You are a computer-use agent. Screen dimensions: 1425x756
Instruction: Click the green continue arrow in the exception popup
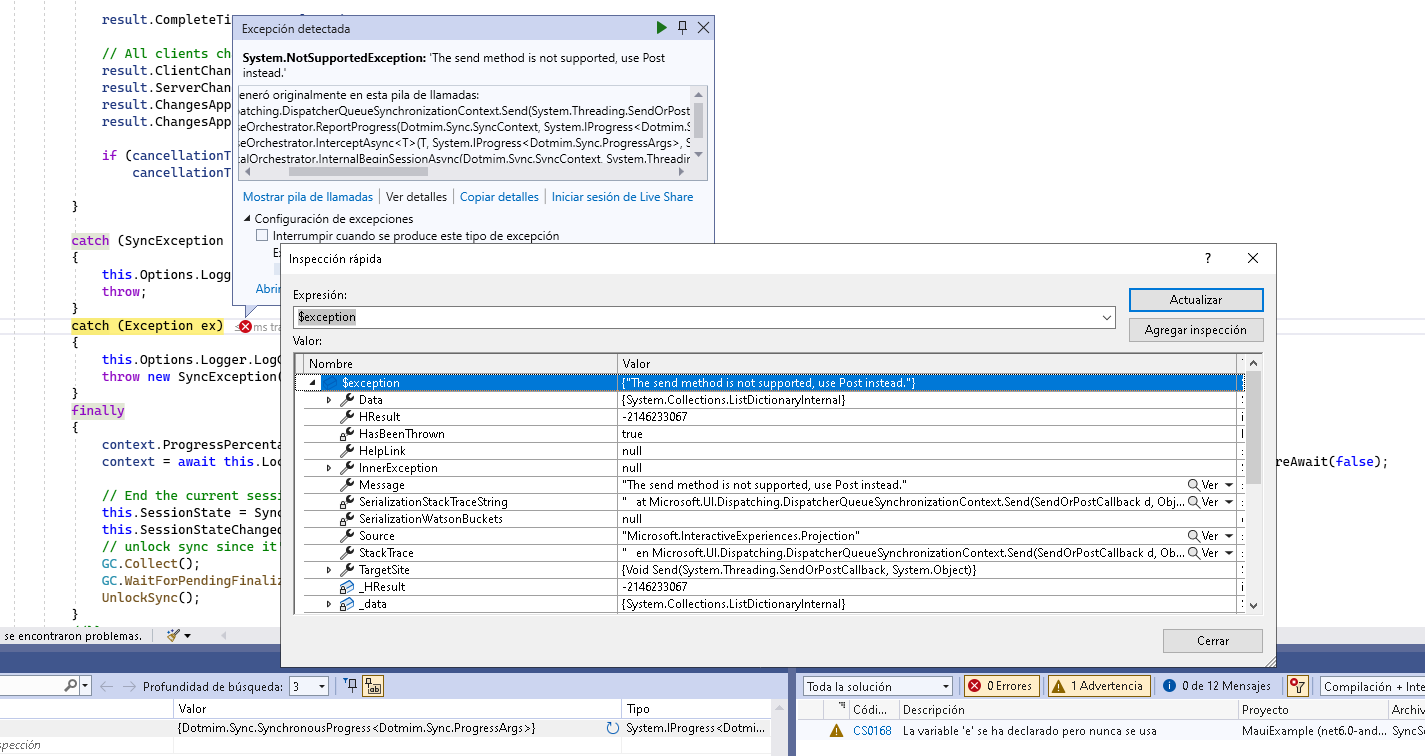click(x=661, y=27)
